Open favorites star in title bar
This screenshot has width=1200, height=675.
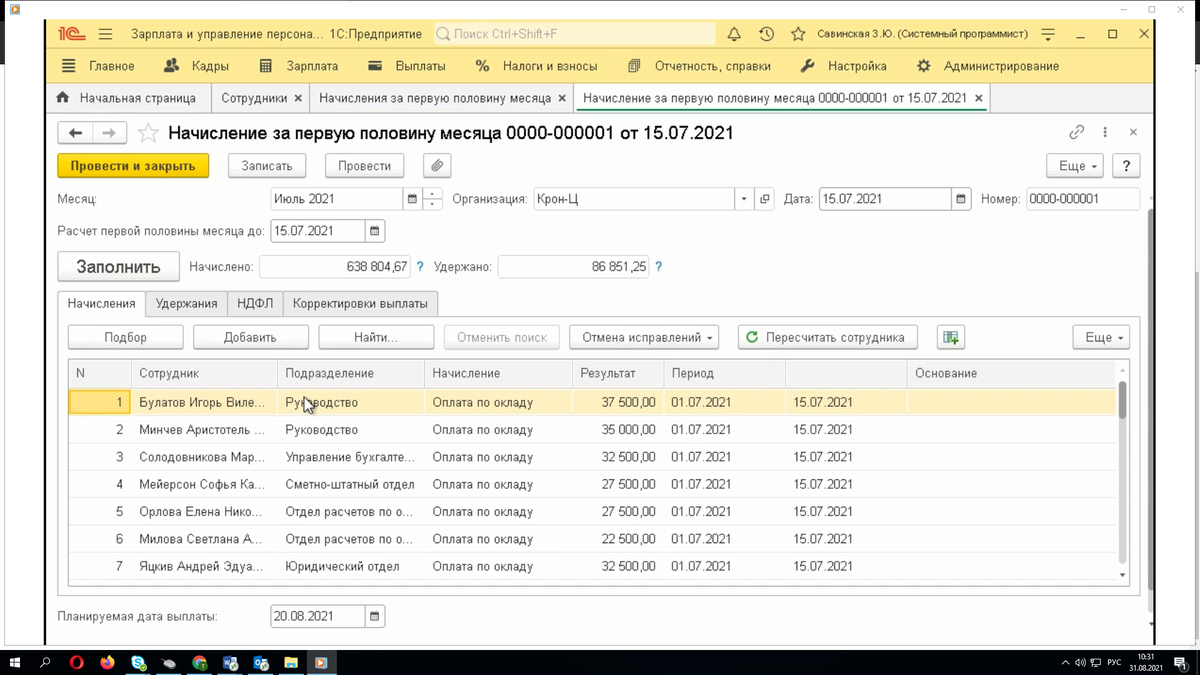(x=798, y=34)
